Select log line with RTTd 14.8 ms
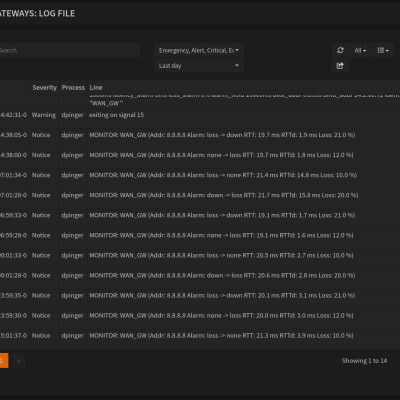Viewport: 400px width, 400px height. [x=223, y=175]
